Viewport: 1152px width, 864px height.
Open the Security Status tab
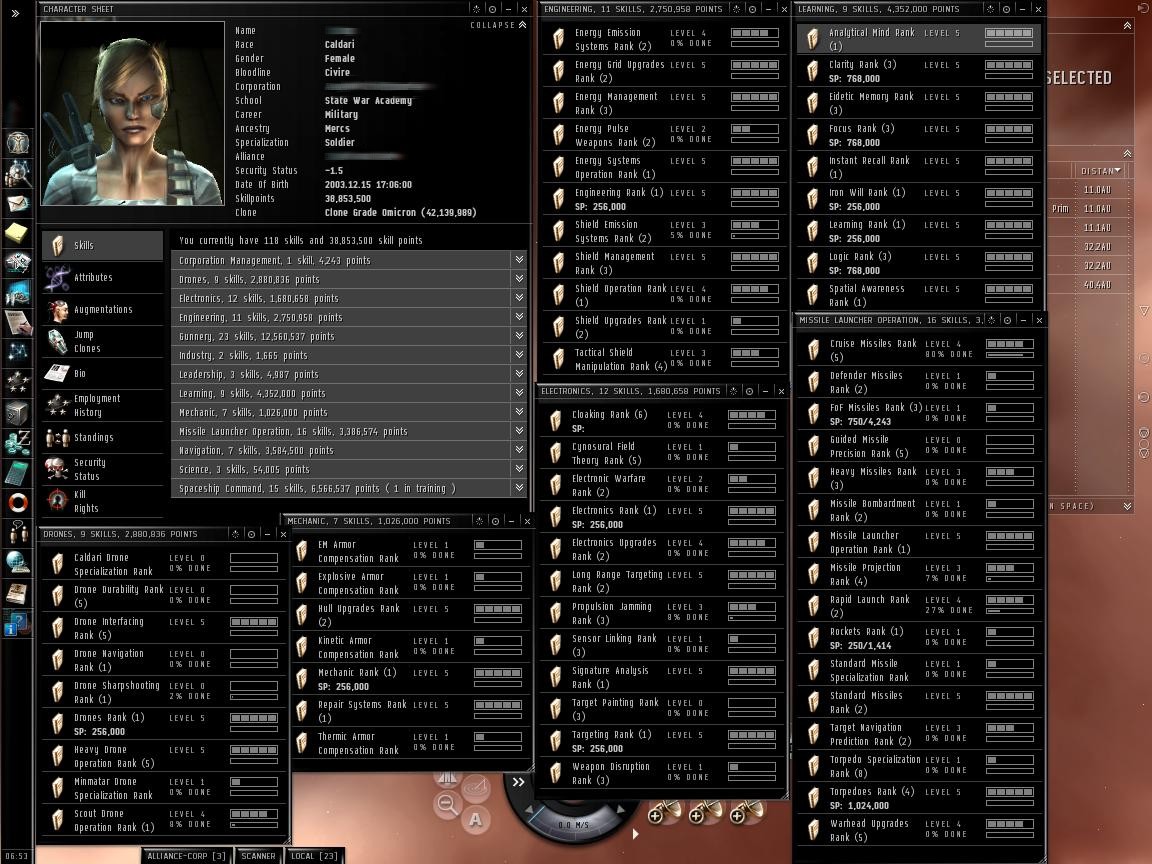click(102, 469)
